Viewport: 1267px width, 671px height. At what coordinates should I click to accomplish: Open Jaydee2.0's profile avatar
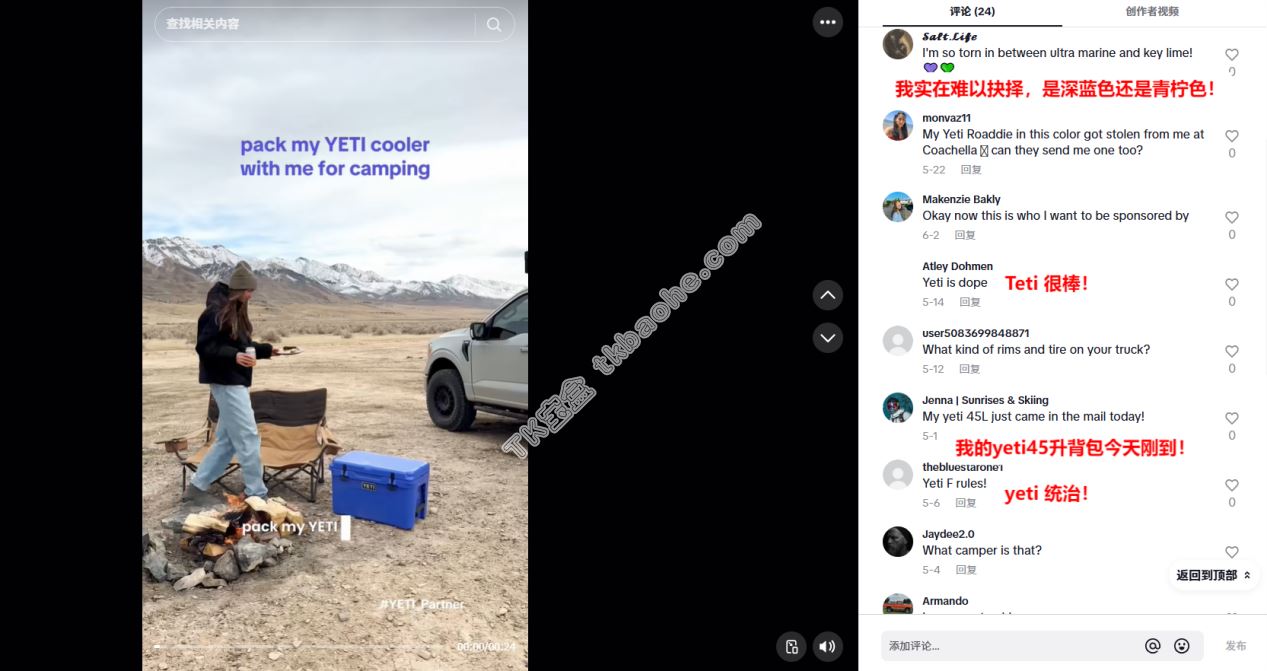(x=898, y=542)
